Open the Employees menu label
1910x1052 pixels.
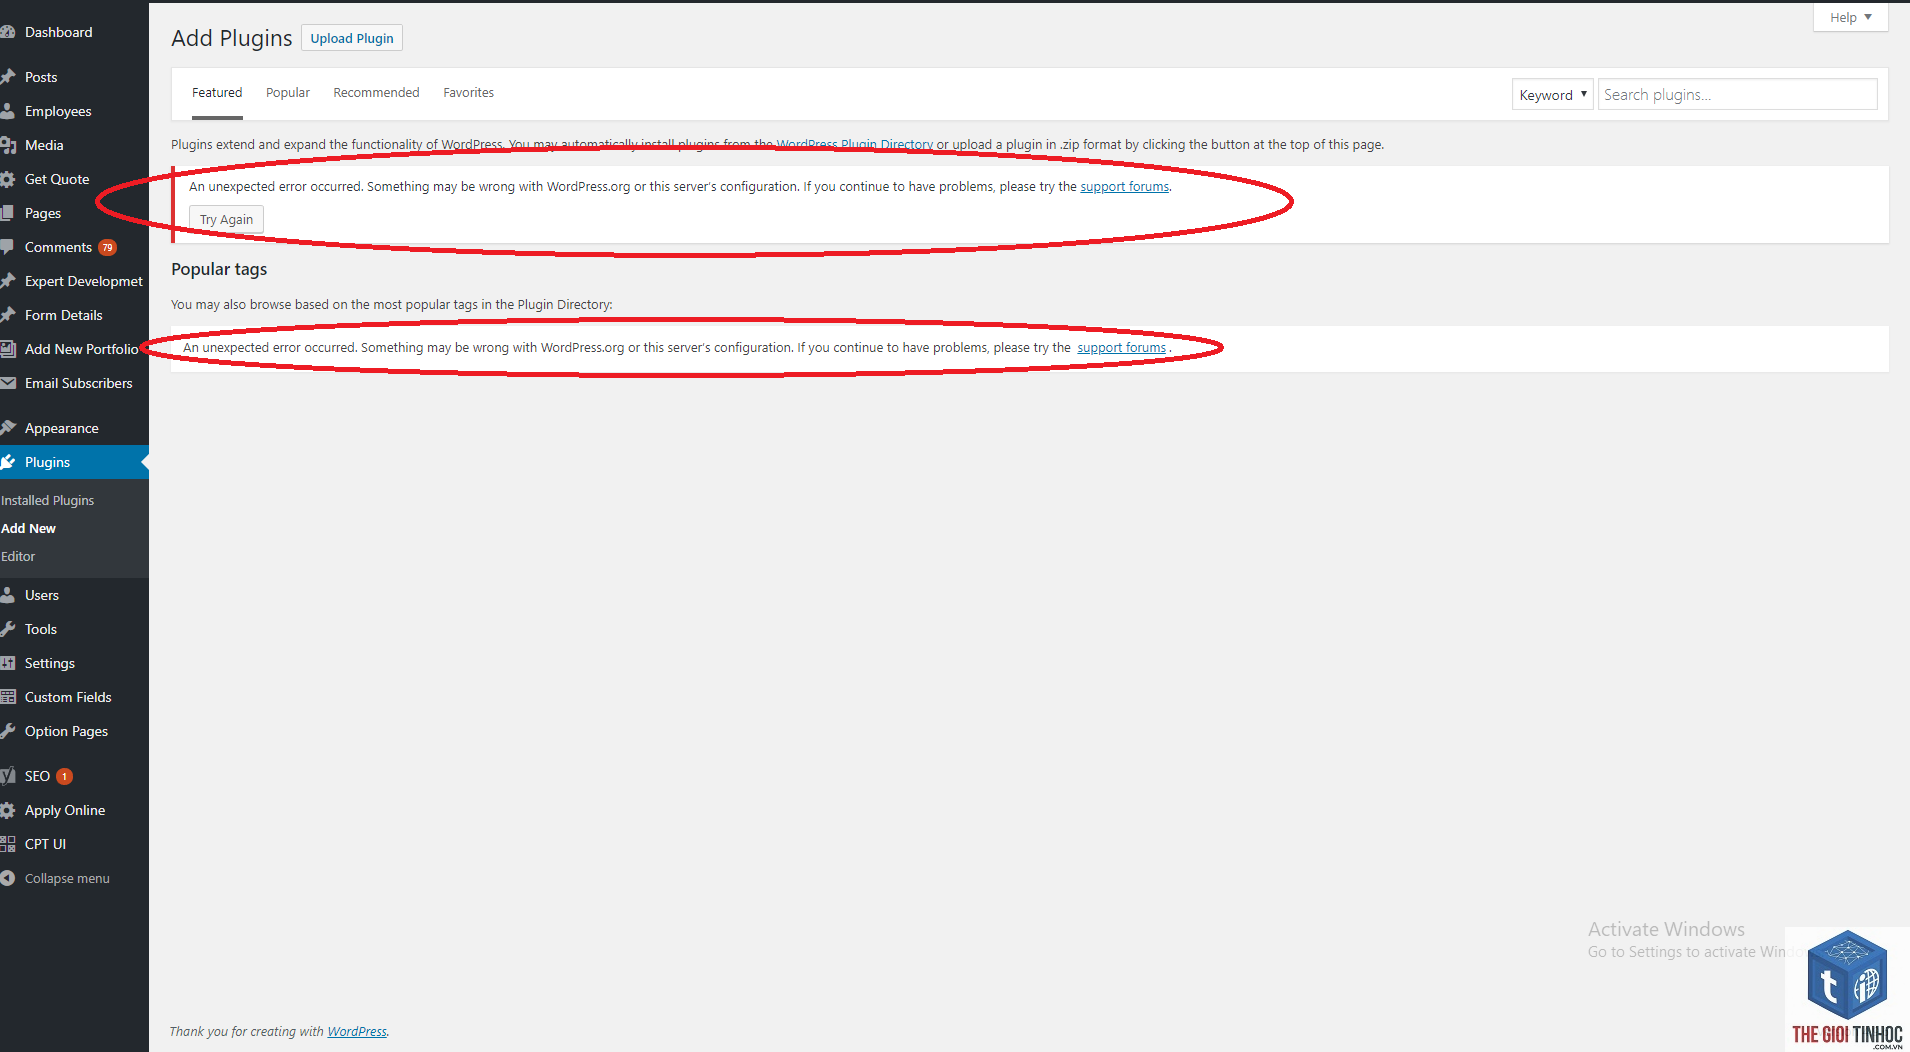coord(58,111)
